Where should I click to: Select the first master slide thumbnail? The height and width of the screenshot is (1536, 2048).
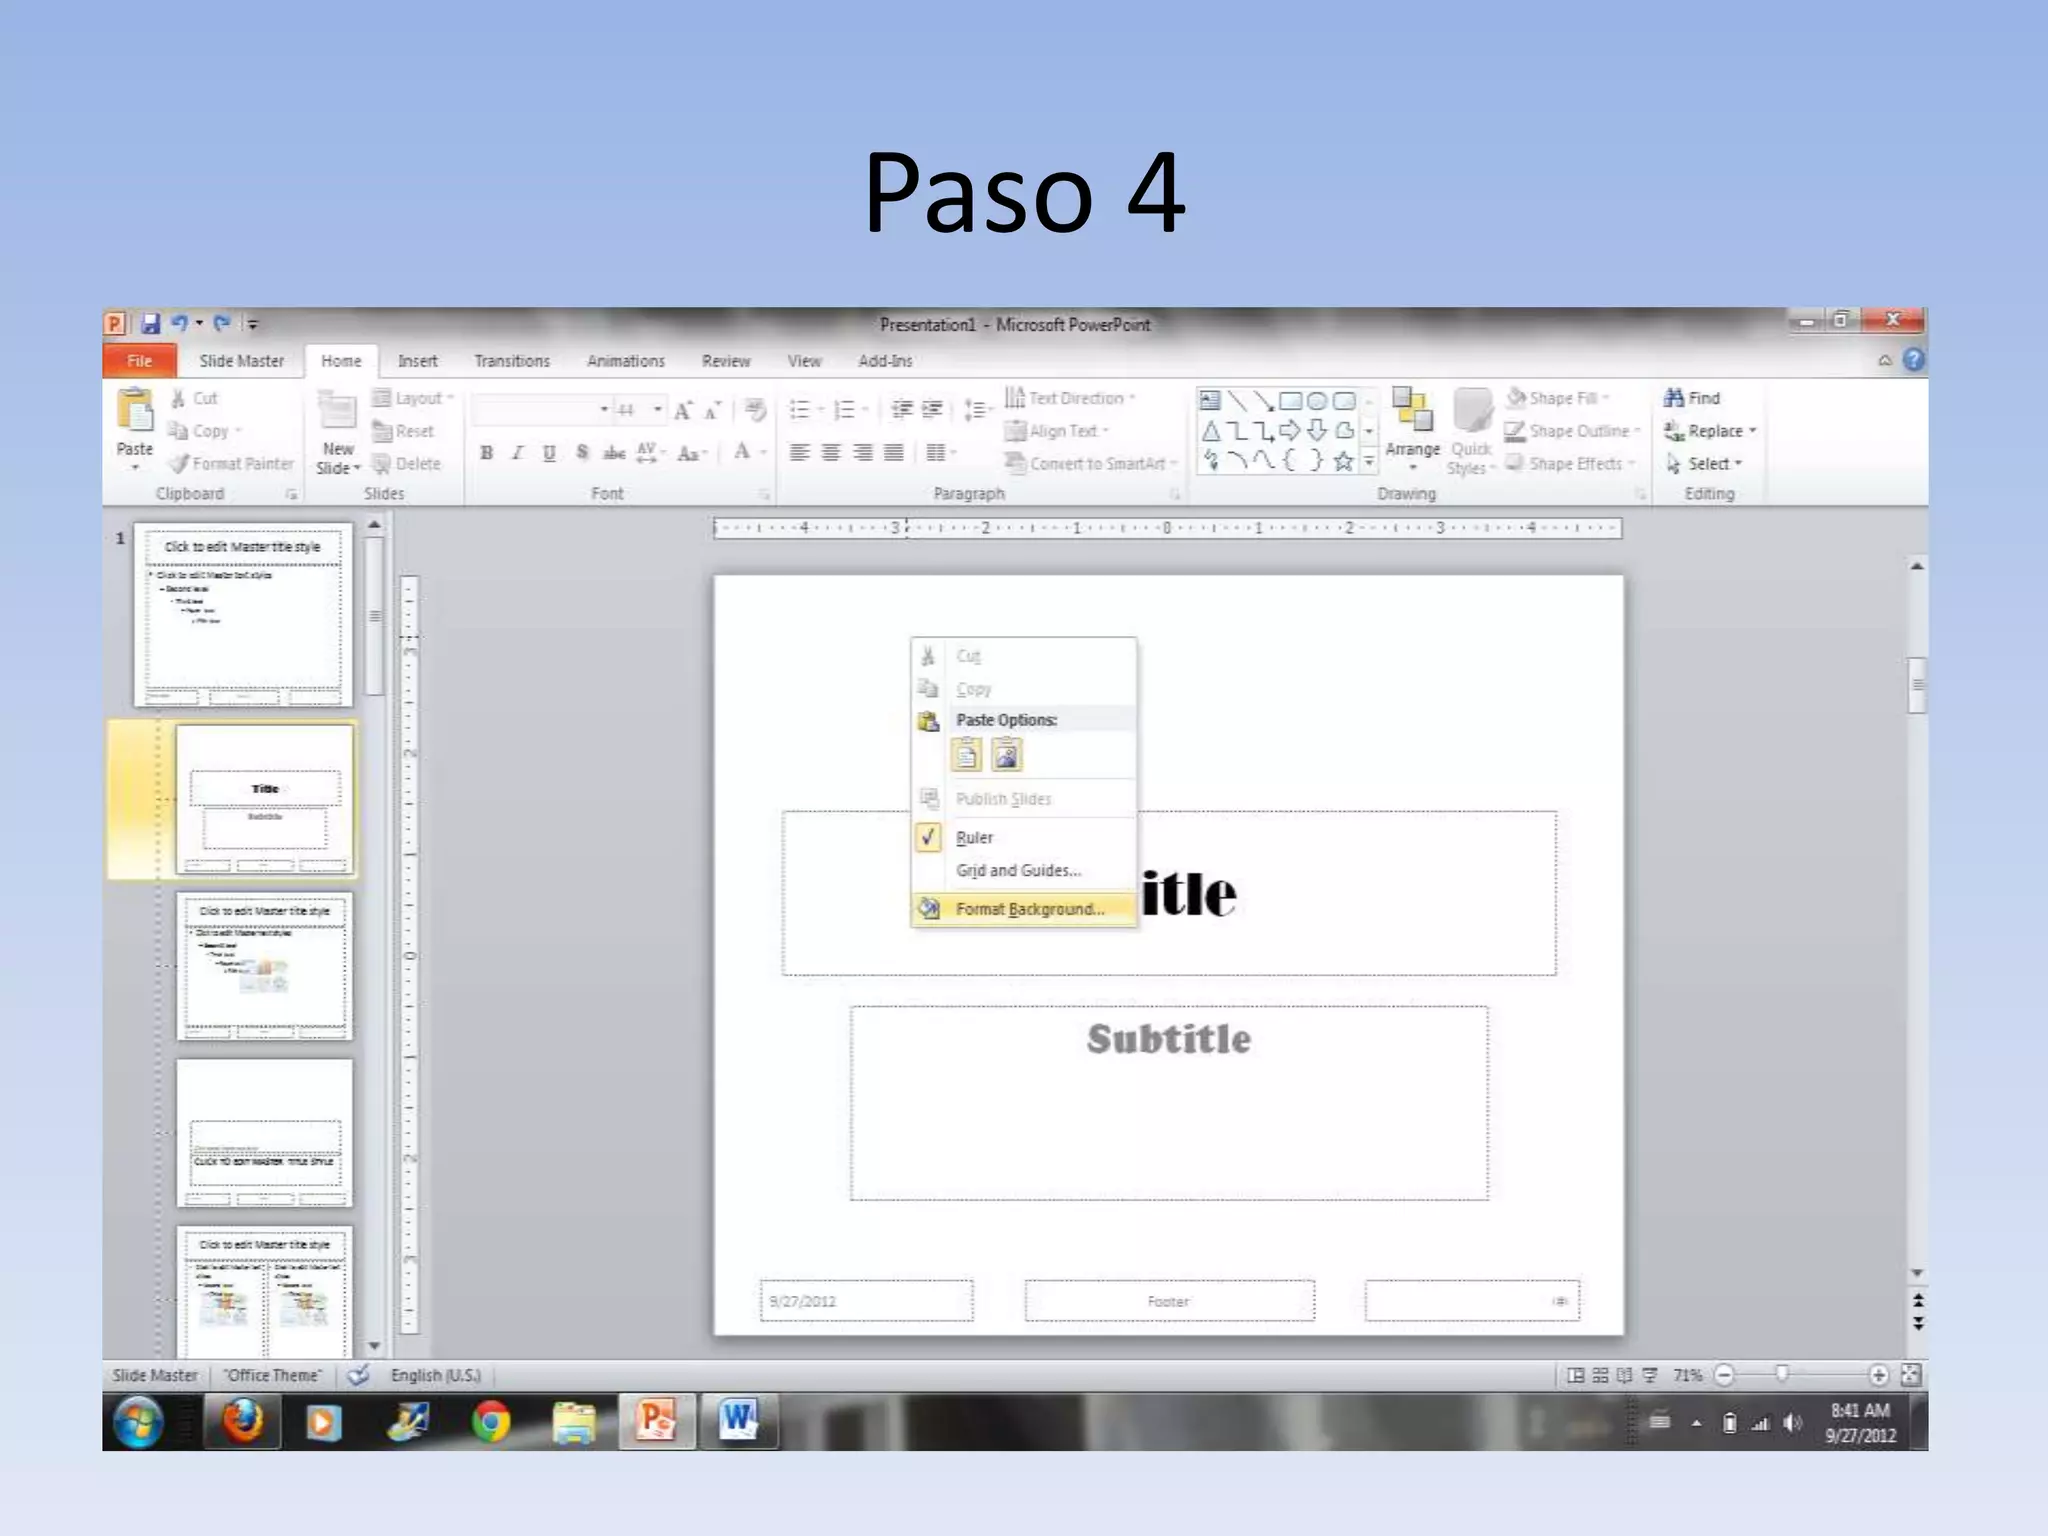coord(243,615)
